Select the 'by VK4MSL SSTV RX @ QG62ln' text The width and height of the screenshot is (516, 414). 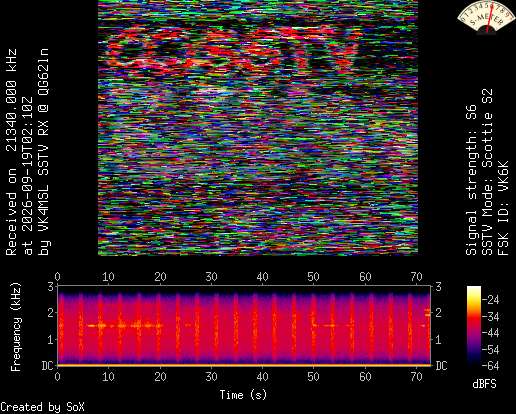coord(43,152)
